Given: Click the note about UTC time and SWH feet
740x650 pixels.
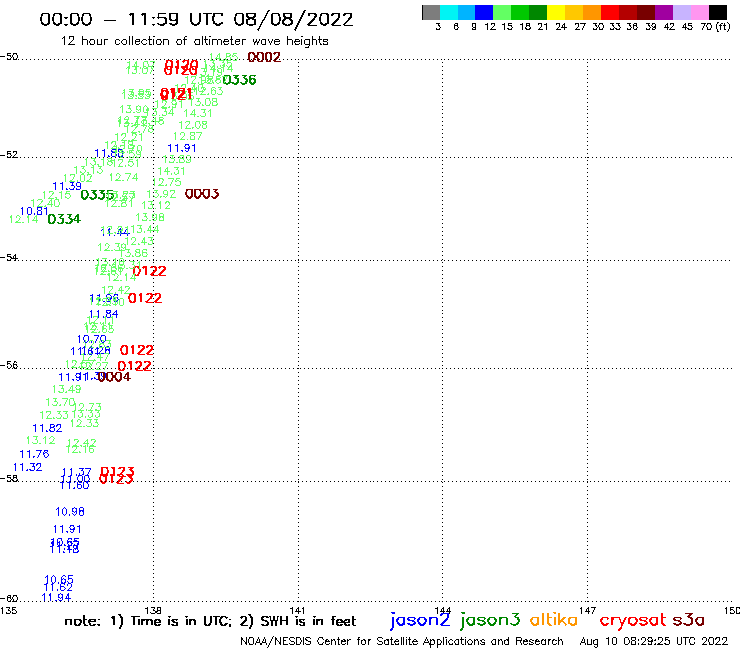Looking at the screenshot, I should [x=210, y=621].
